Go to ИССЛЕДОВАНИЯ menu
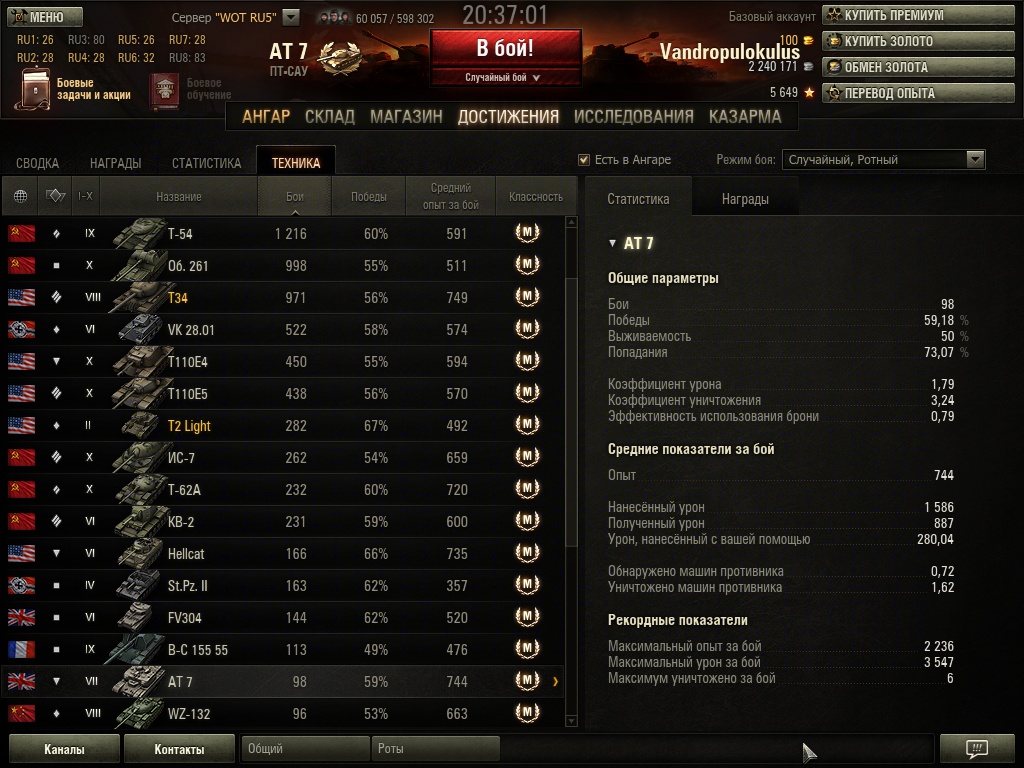This screenshot has height=768, width=1024. [633, 116]
